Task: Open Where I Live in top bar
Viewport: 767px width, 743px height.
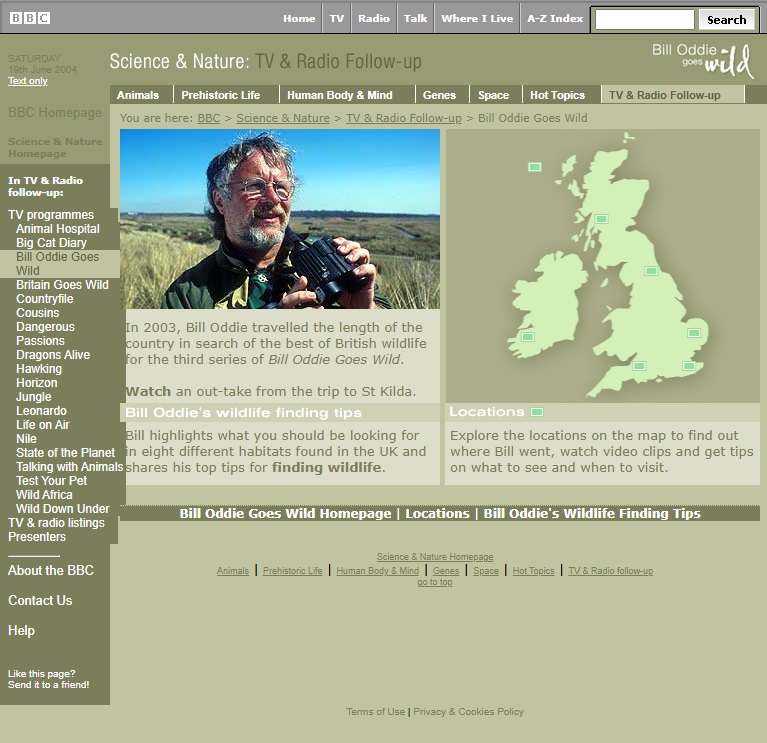Action: 477,19
